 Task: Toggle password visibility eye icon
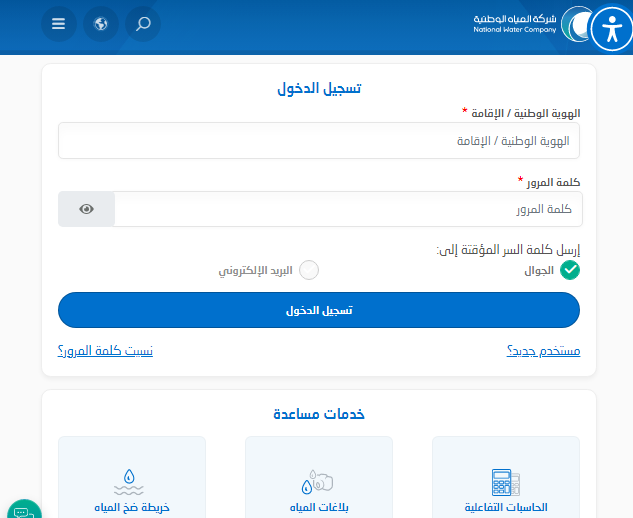(x=87, y=209)
